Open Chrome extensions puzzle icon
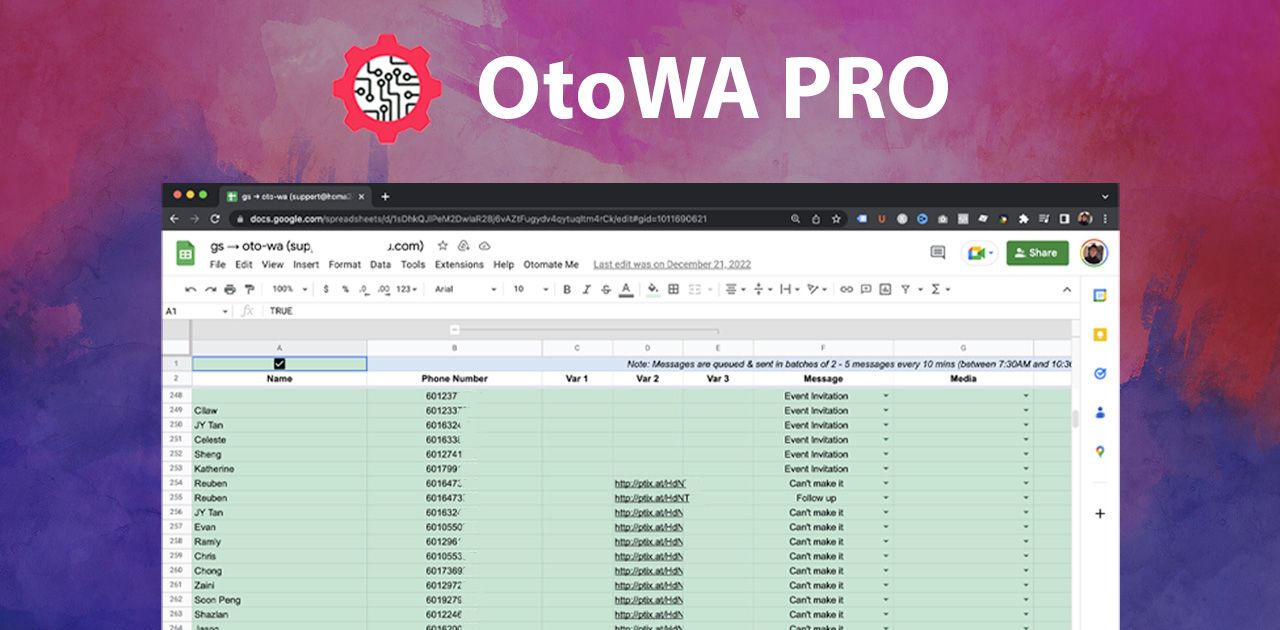This screenshot has width=1280, height=630. 1023,219
